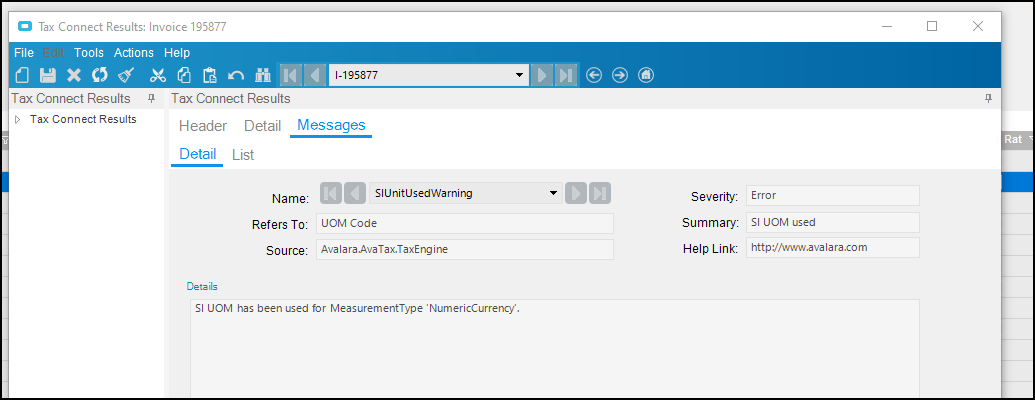The height and width of the screenshot is (400, 1035).
Task: Click the Delete X toolbar icon
Action: (74, 75)
